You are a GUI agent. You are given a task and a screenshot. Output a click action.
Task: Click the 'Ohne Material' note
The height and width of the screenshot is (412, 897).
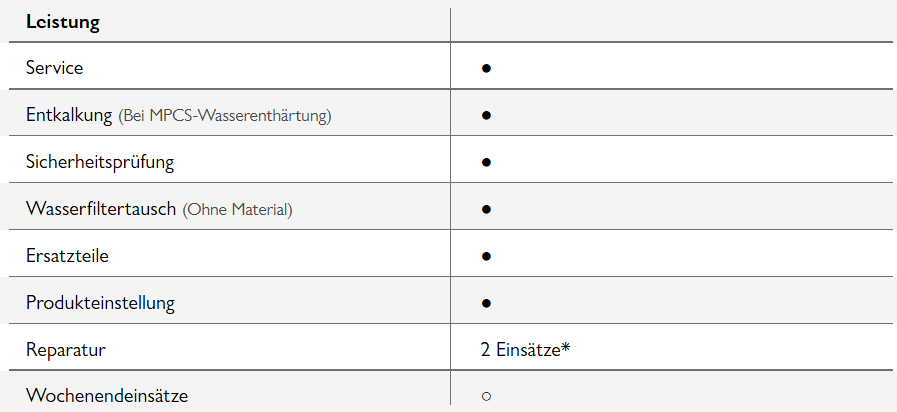238,210
